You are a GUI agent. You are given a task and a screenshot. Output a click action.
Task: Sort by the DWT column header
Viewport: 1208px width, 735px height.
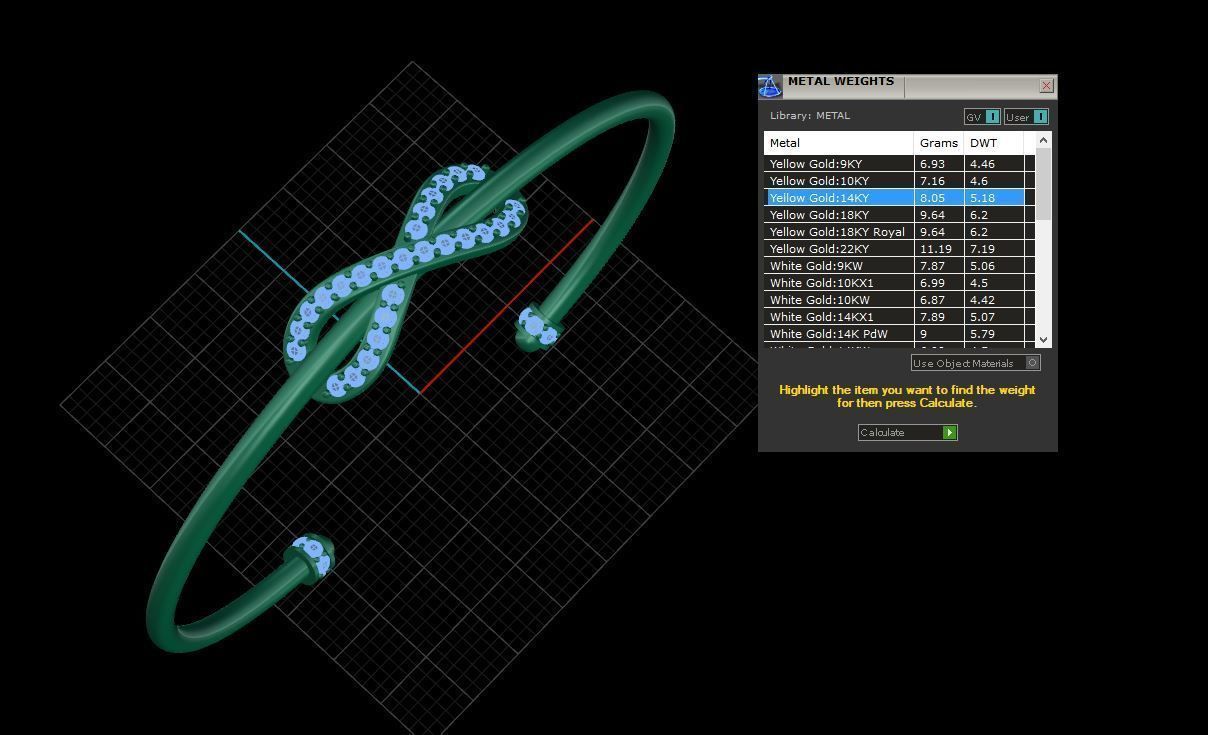pos(994,143)
